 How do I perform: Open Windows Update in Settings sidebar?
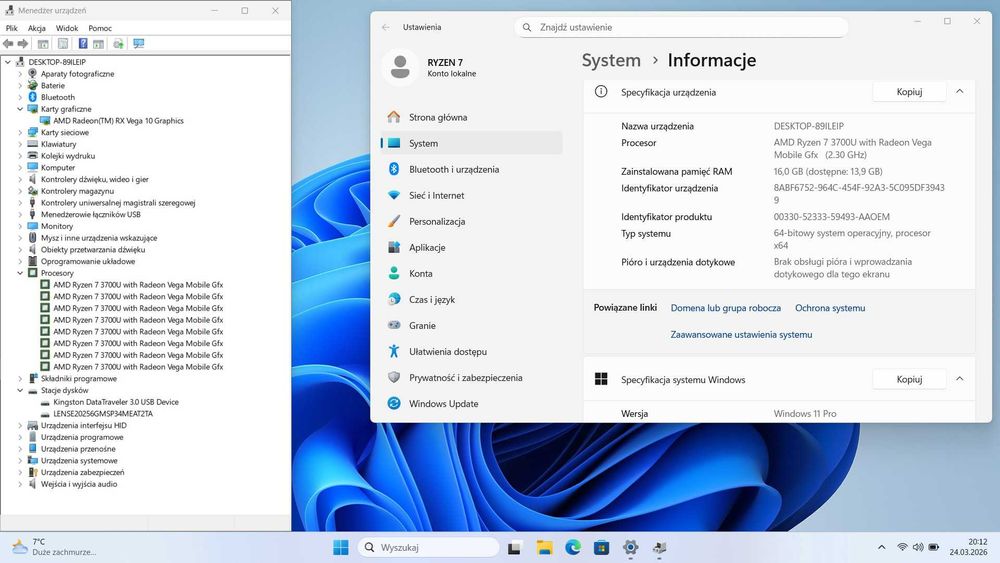tap(471, 404)
